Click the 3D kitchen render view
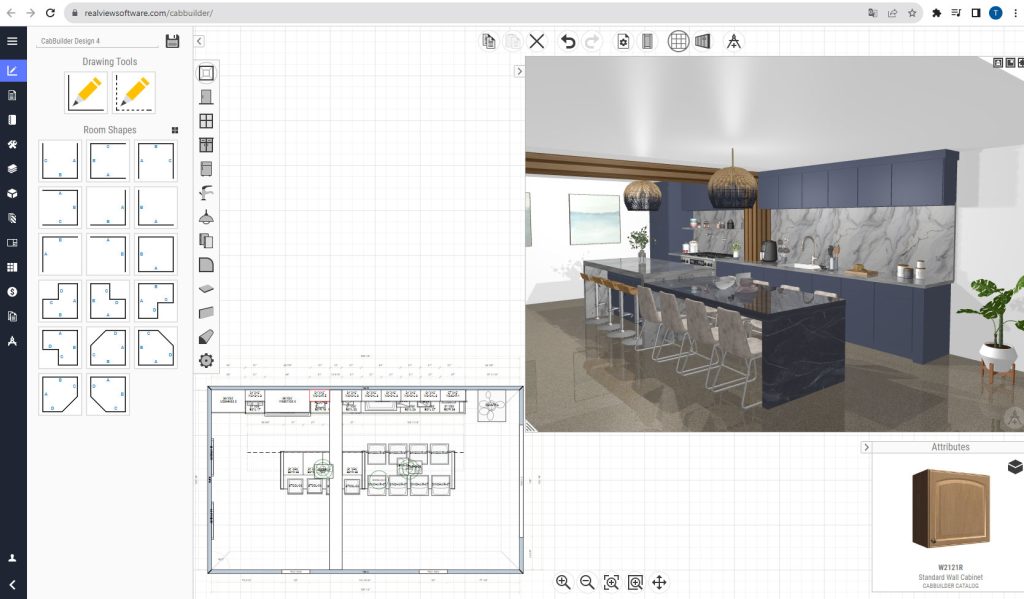This screenshot has width=1024, height=599. point(775,244)
